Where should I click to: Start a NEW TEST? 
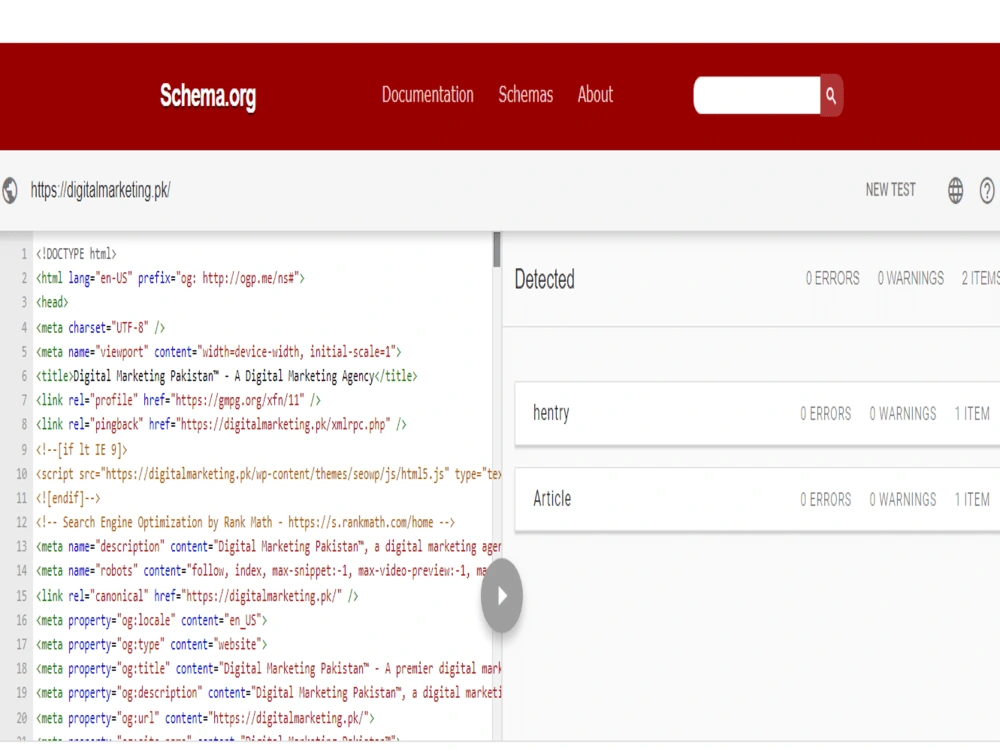[x=890, y=189]
